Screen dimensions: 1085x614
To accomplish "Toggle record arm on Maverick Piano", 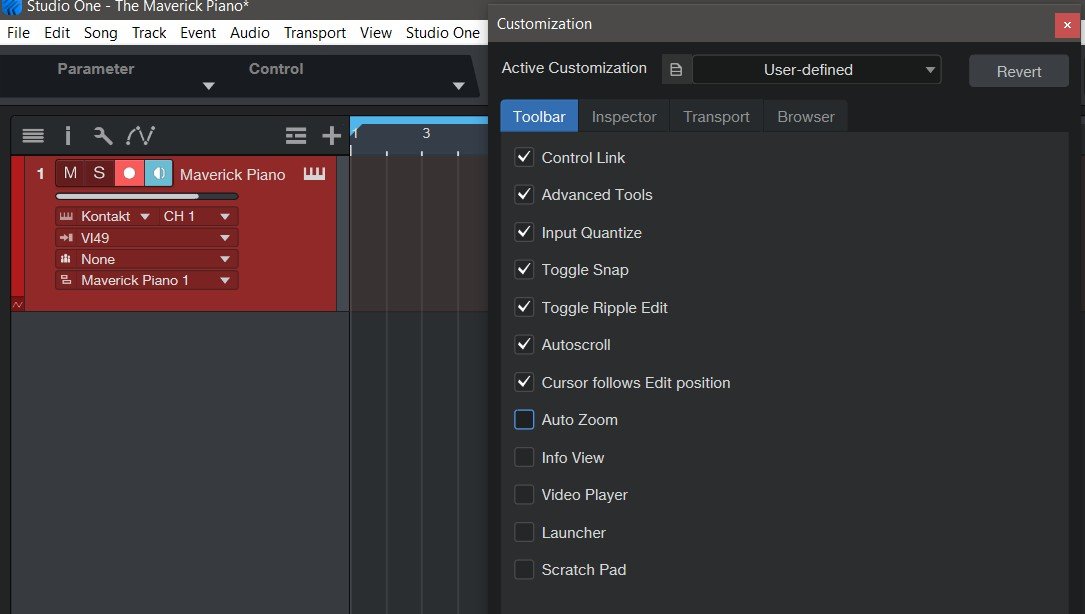I will click(x=129, y=173).
